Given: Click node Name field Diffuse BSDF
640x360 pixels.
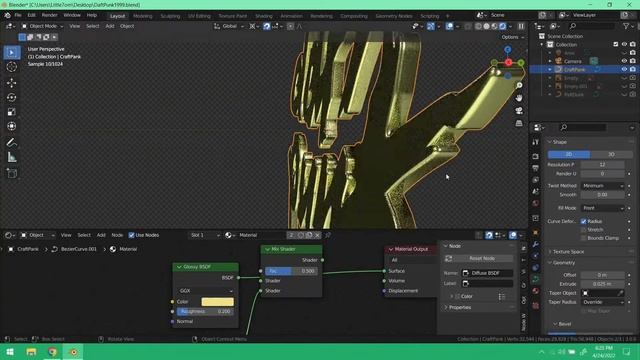Looking at the screenshot, I should tap(487, 273).
